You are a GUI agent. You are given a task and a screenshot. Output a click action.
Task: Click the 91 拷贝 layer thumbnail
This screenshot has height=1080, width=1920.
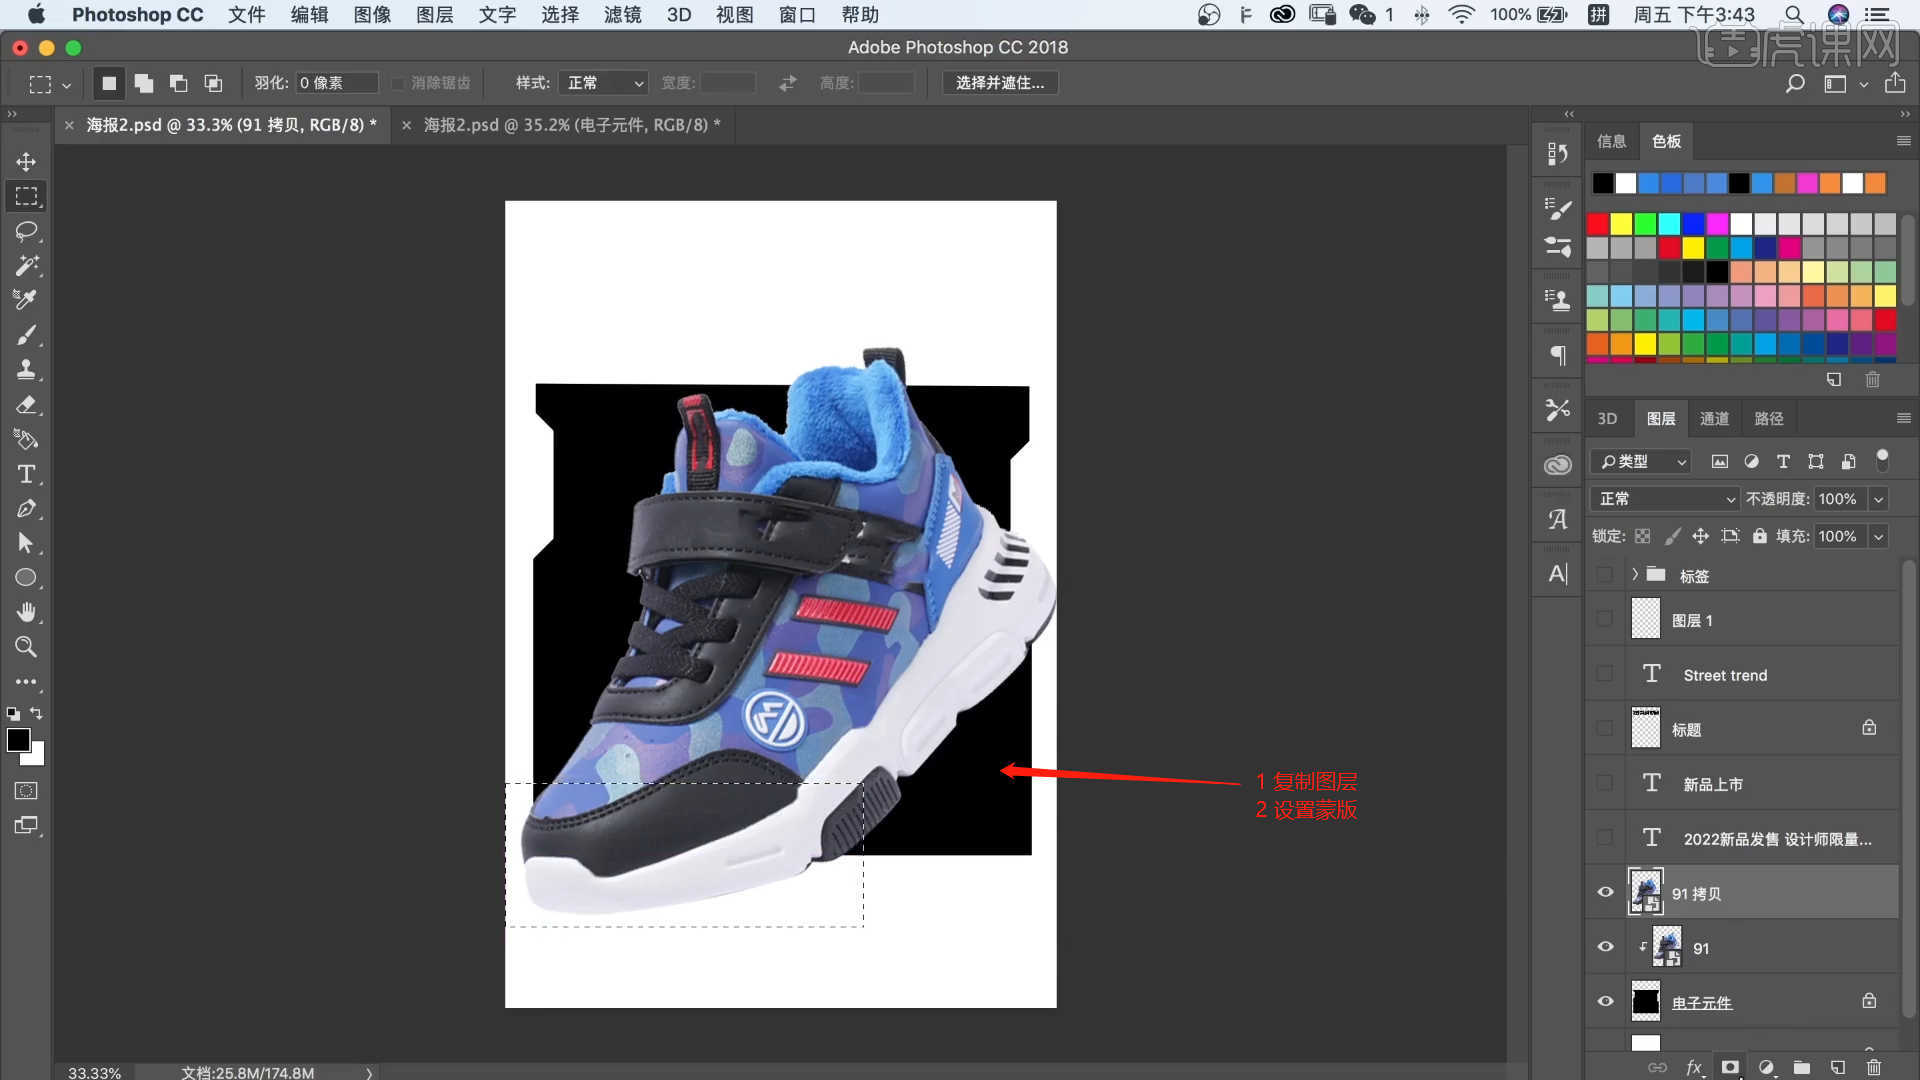pyautogui.click(x=1646, y=892)
